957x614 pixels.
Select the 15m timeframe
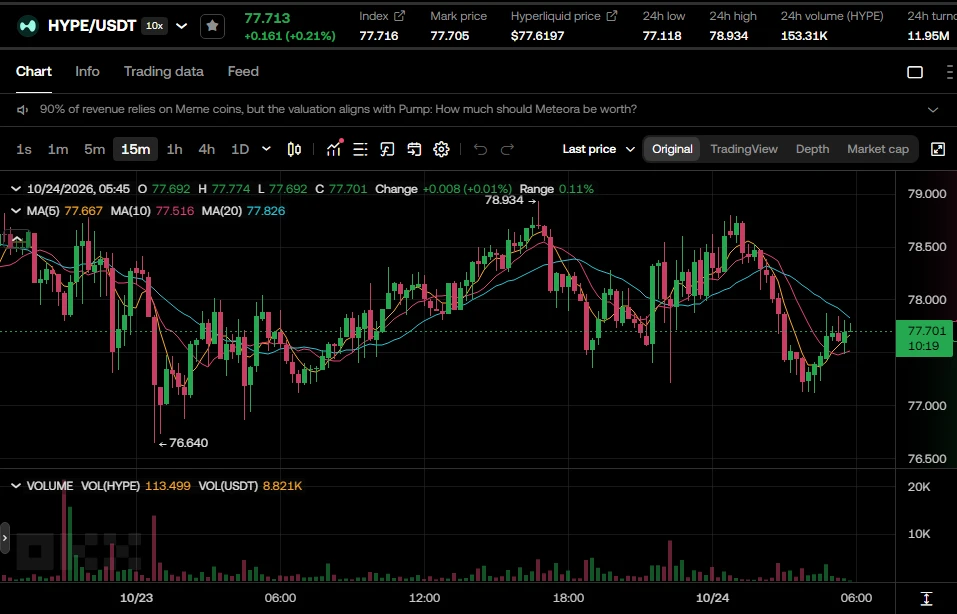coord(135,150)
